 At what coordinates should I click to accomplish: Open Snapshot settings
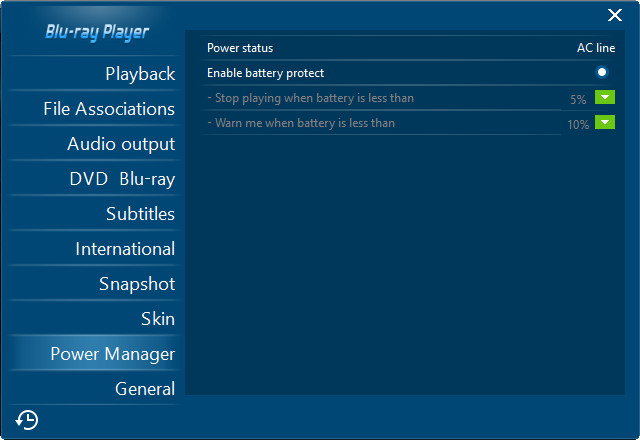tap(94, 284)
